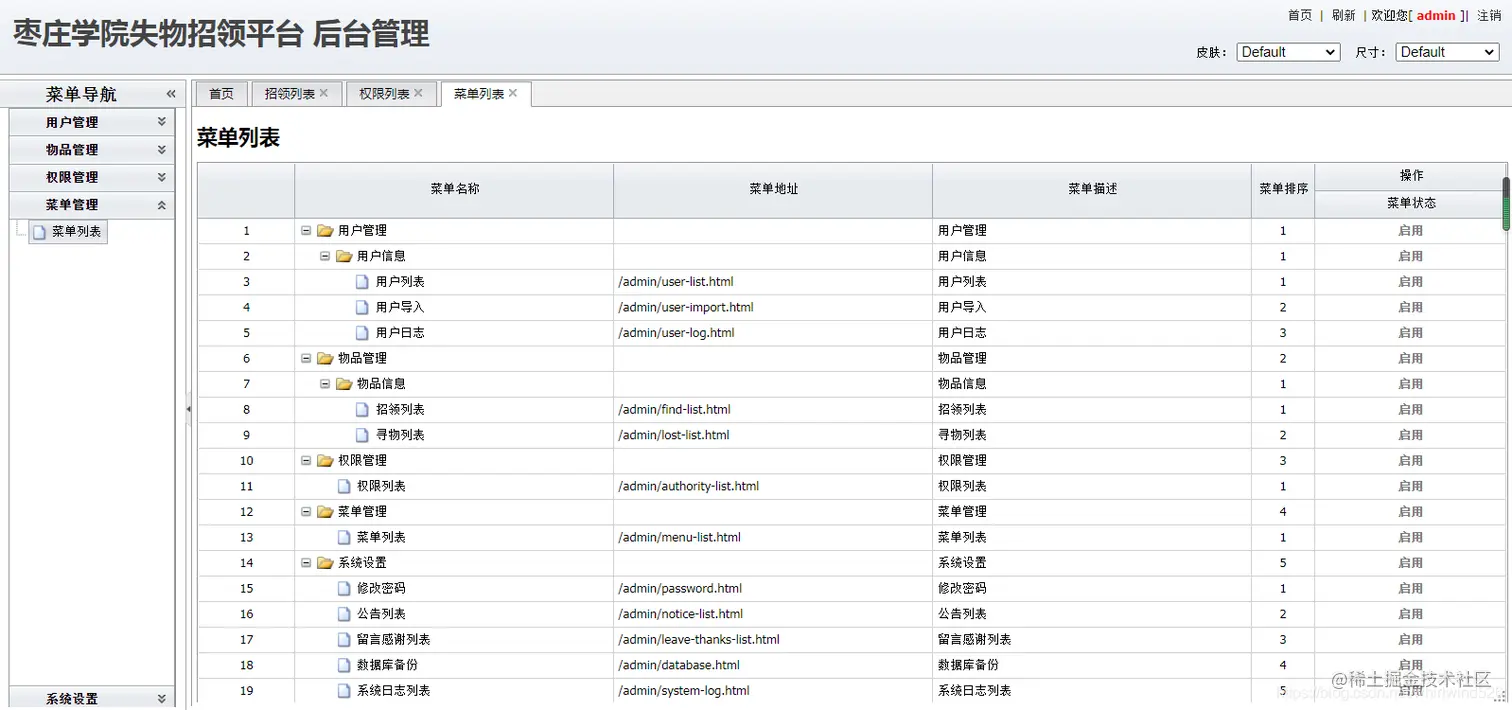Viewport: 1512px width, 710px height.
Task: Close the 招领列表 tab
Action: click(x=324, y=93)
